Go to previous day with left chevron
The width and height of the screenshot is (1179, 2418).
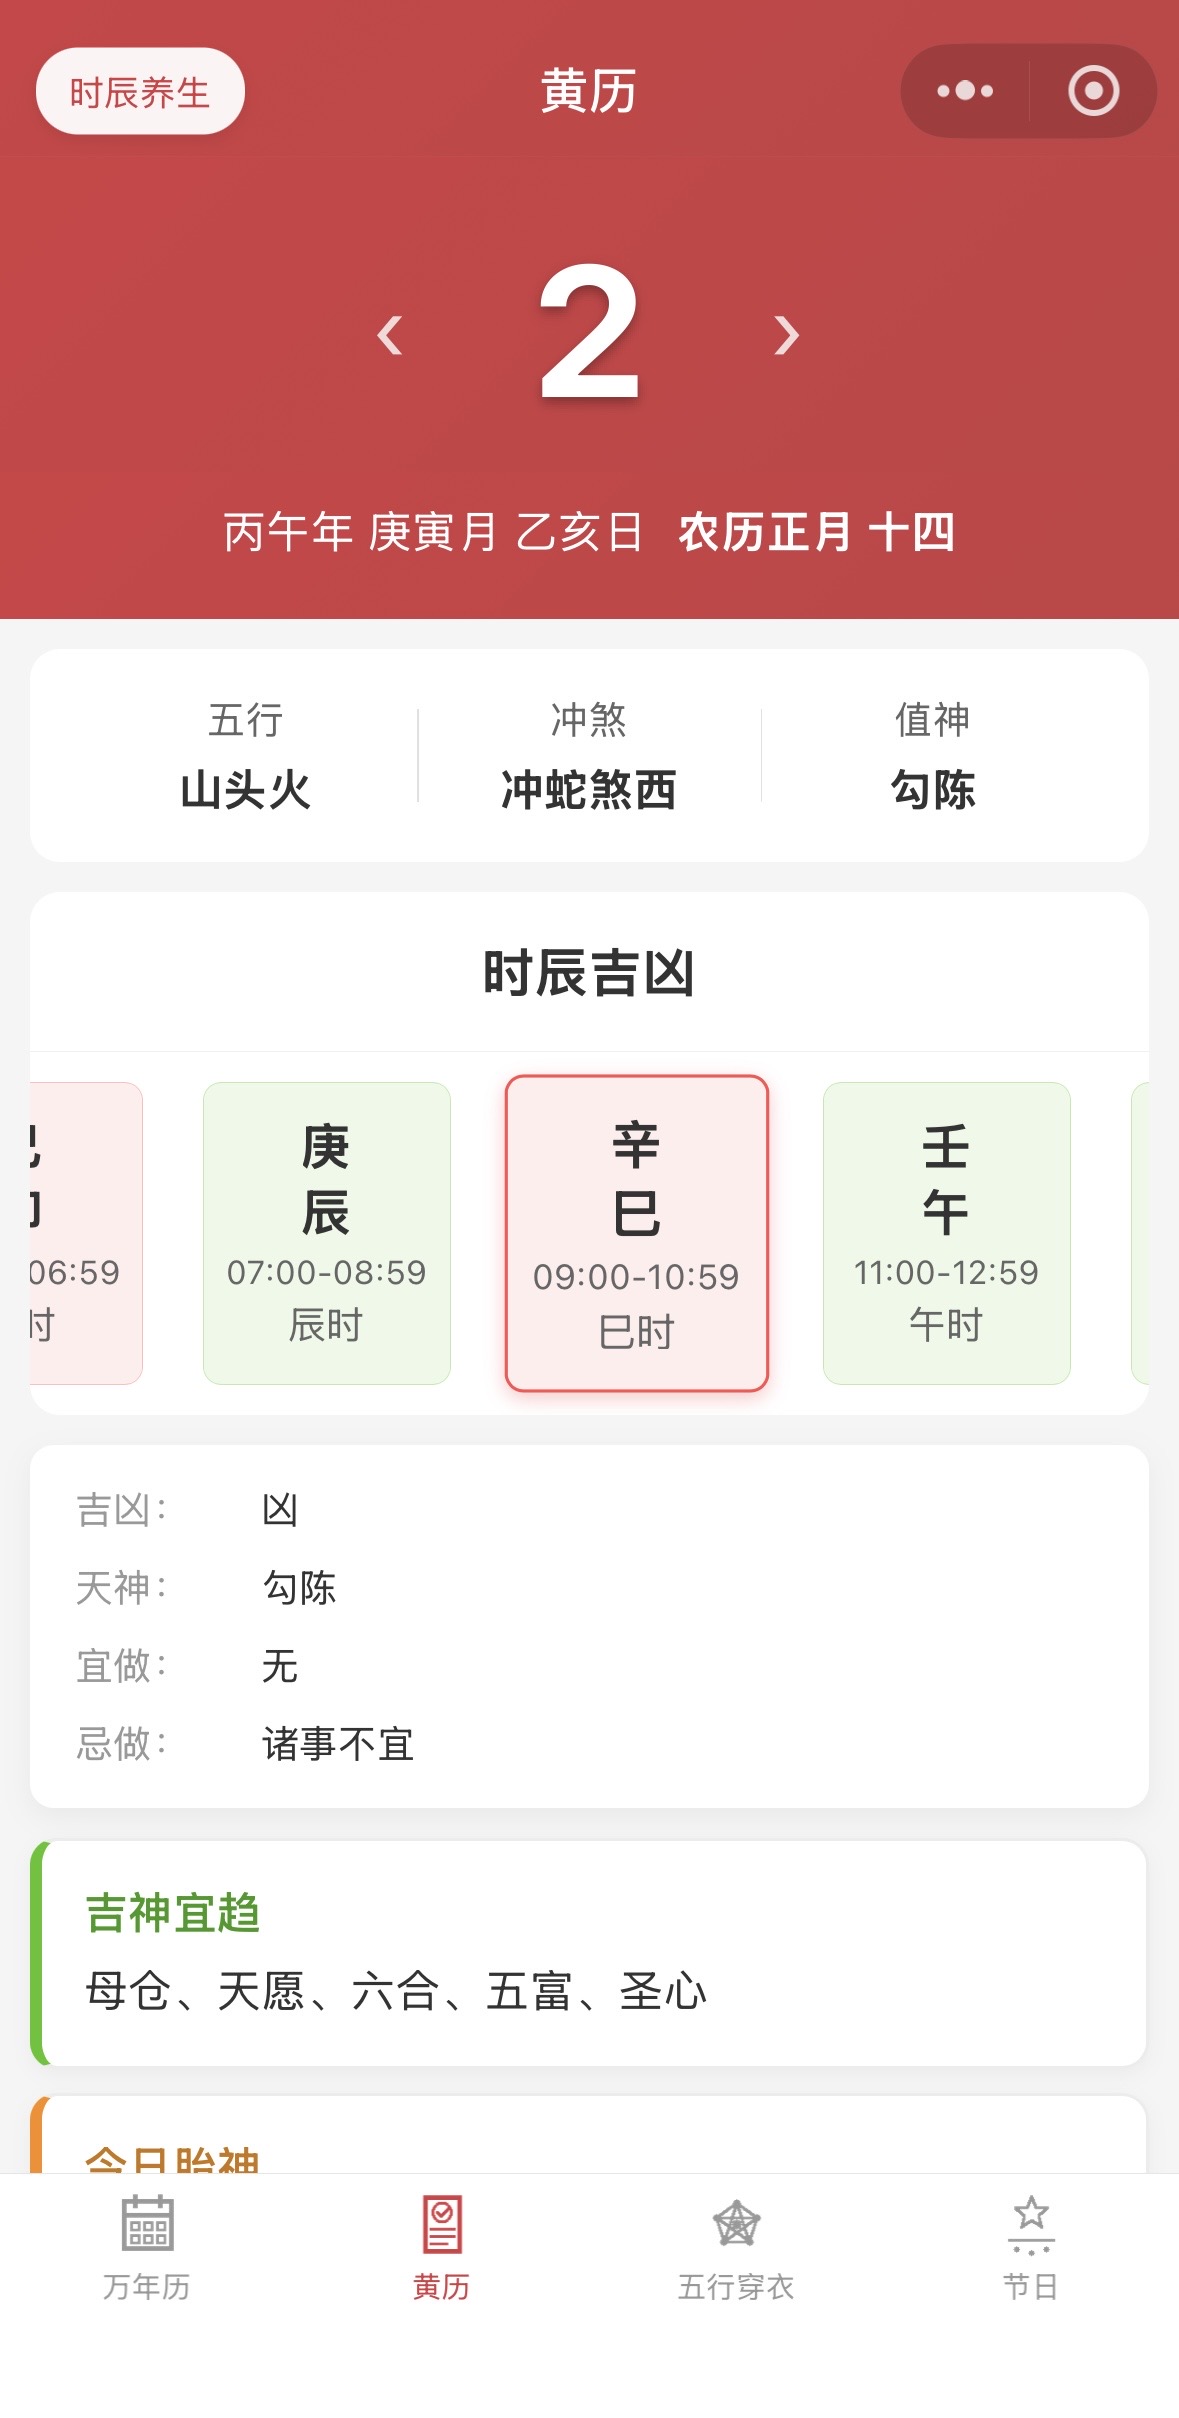click(x=390, y=335)
